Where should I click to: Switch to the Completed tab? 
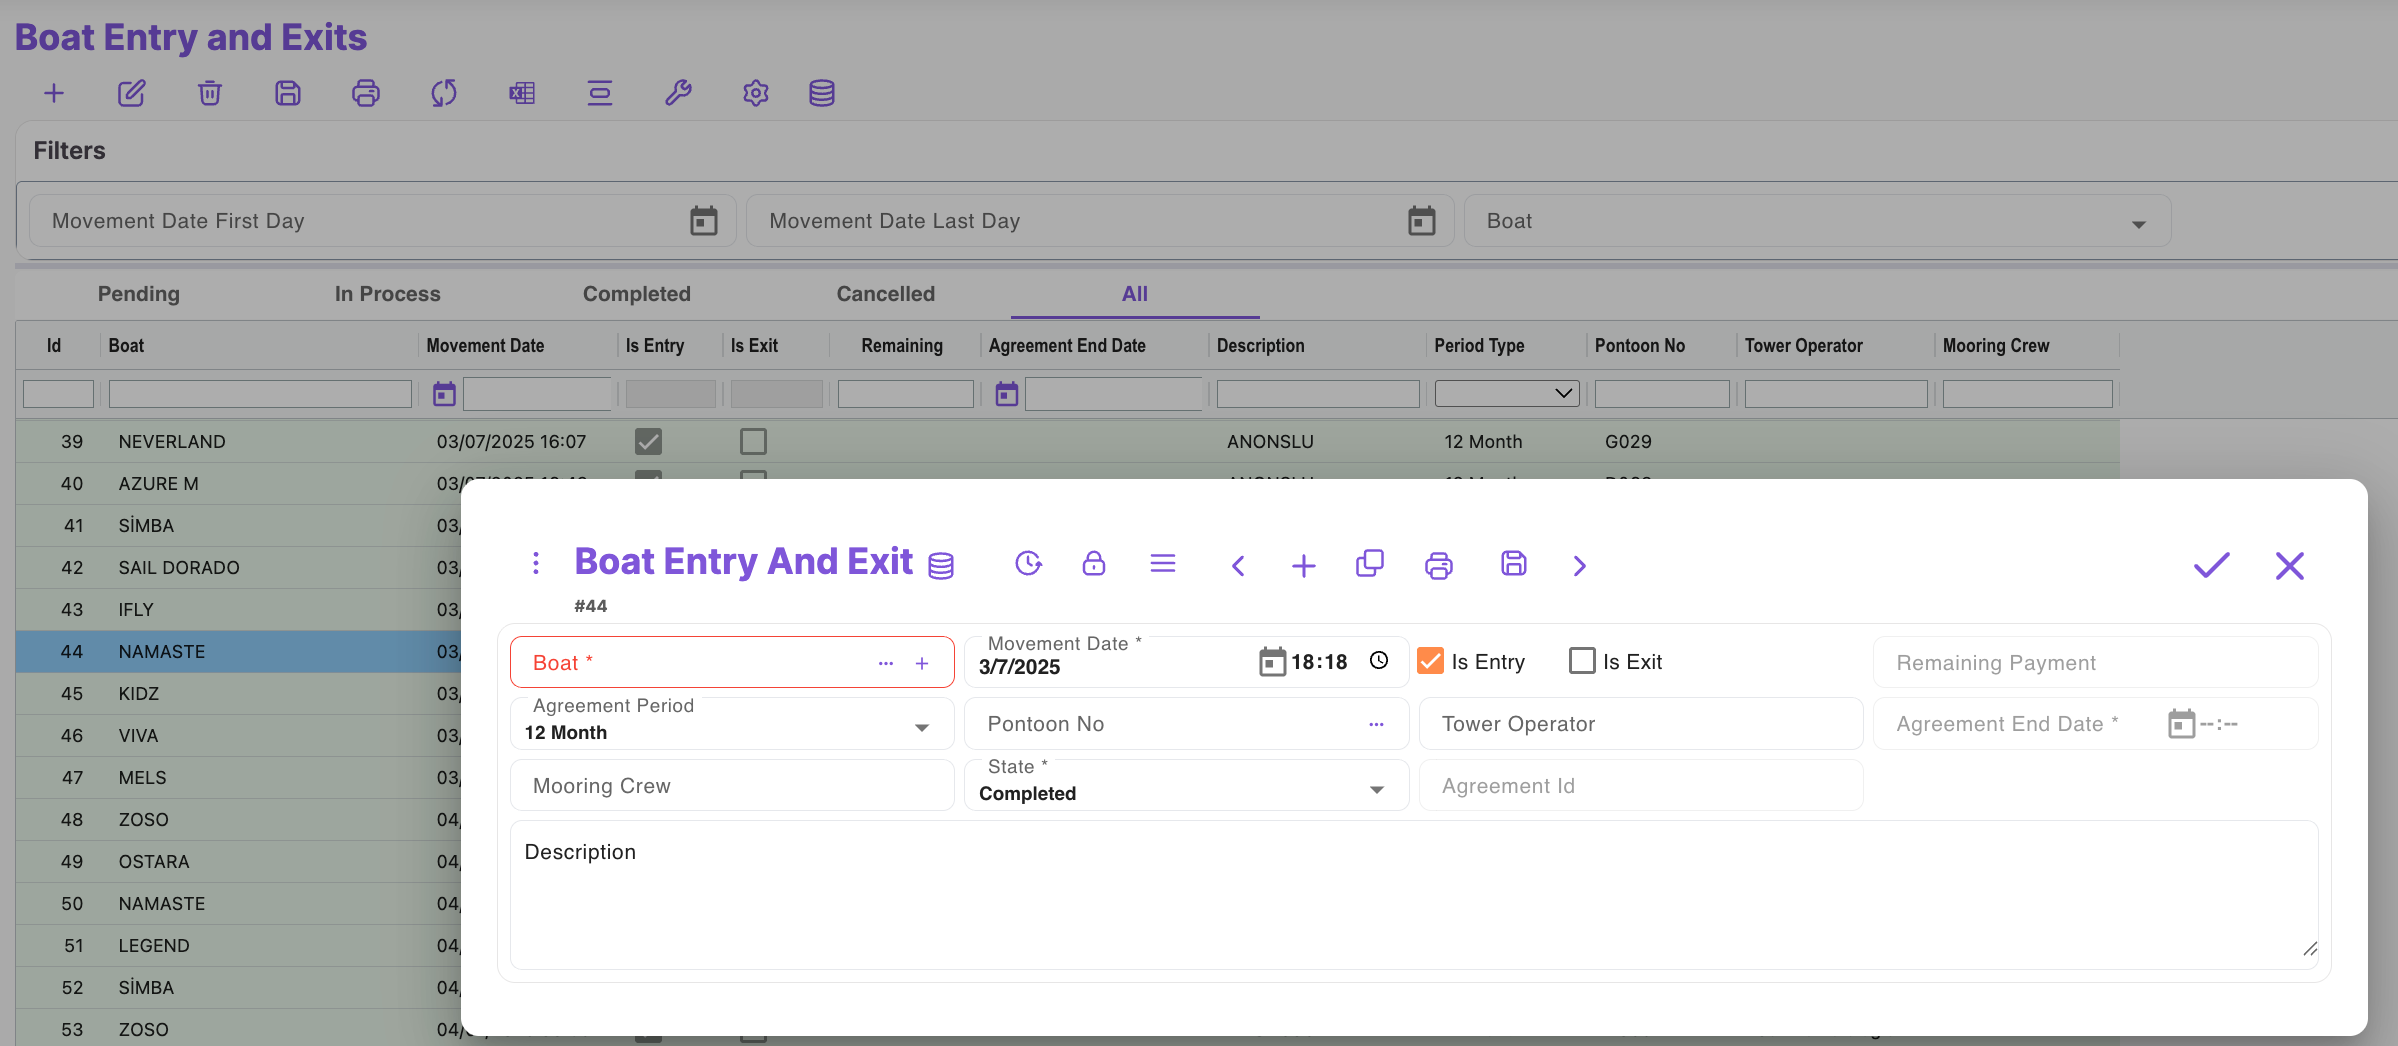[x=637, y=294]
